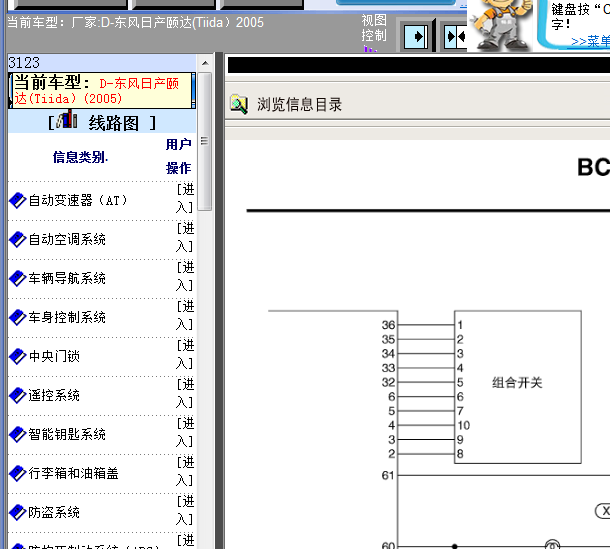Select the 自动变速器（AT） list entry
This screenshot has height=549, width=610.
click(78, 200)
